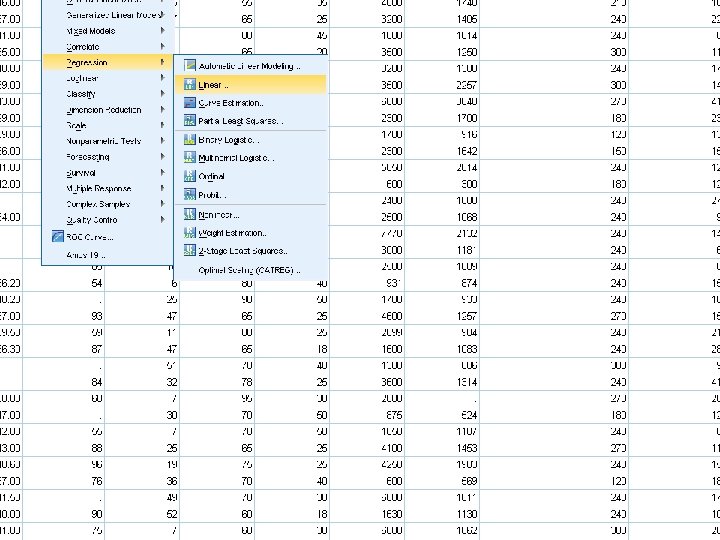Open the Forecasting menu item
Image resolution: width=720 pixels, height=540 pixels.
pyautogui.click(x=107, y=157)
